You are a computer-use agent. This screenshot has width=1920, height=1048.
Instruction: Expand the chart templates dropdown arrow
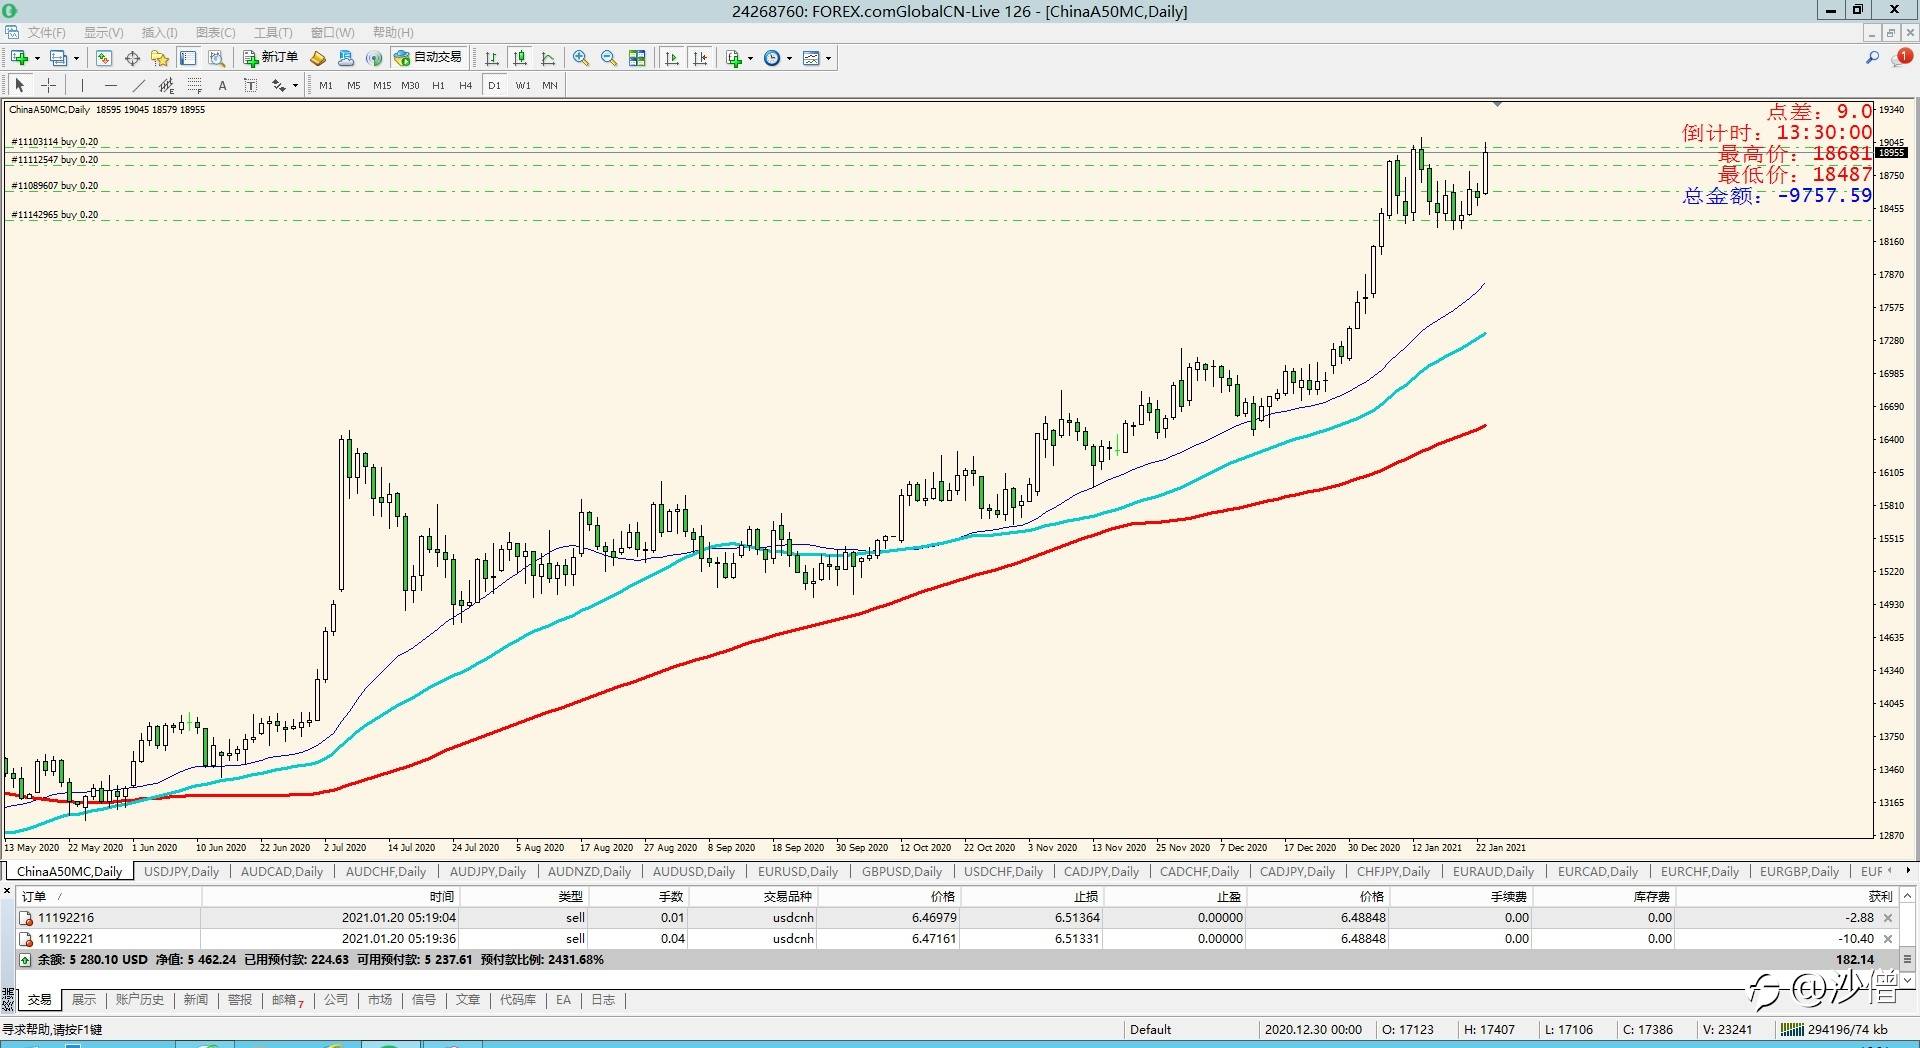[x=828, y=58]
